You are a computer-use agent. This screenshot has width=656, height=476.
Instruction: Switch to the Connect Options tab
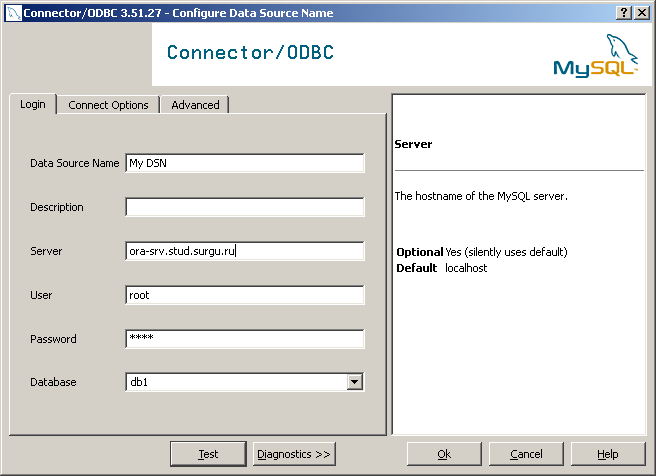pyautogui.click(x=108, y=105)
